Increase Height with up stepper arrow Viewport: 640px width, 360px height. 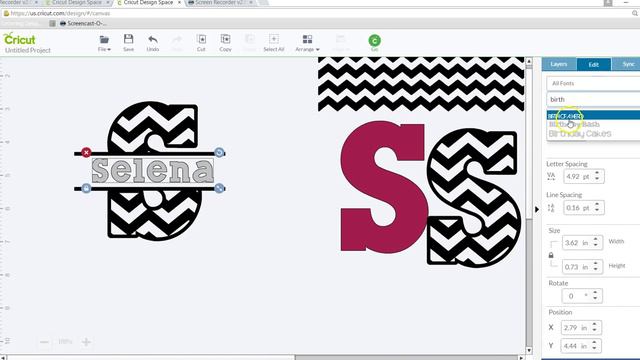(596, 264)
